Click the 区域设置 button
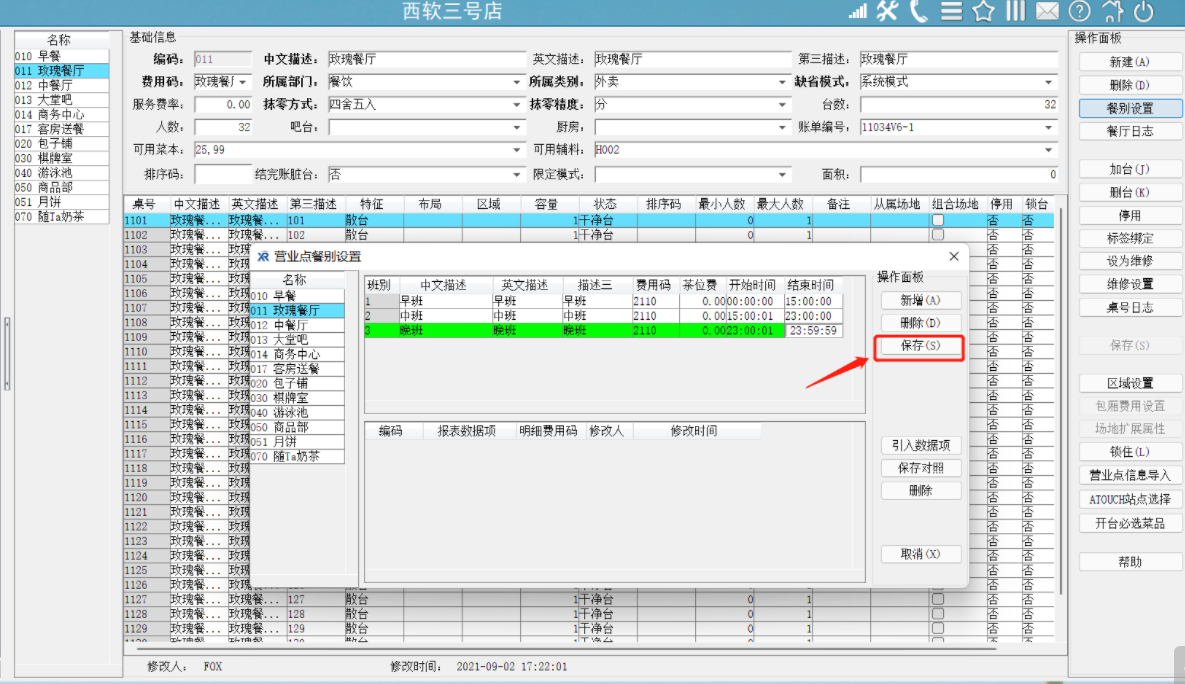This screenshot has height=684, width=1185. coord(1129,383)
